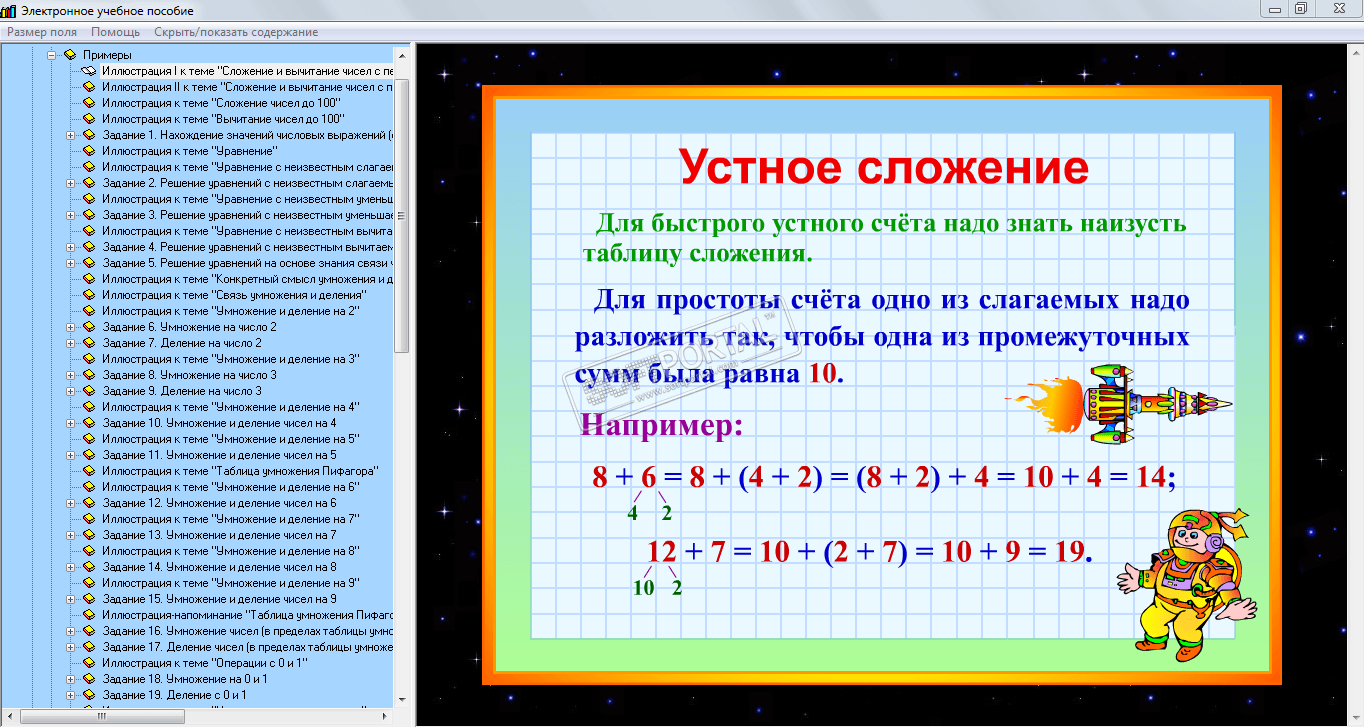Expand the Задание 6 tree node
The image size is (1364, 727).
(x=70, y=327)
